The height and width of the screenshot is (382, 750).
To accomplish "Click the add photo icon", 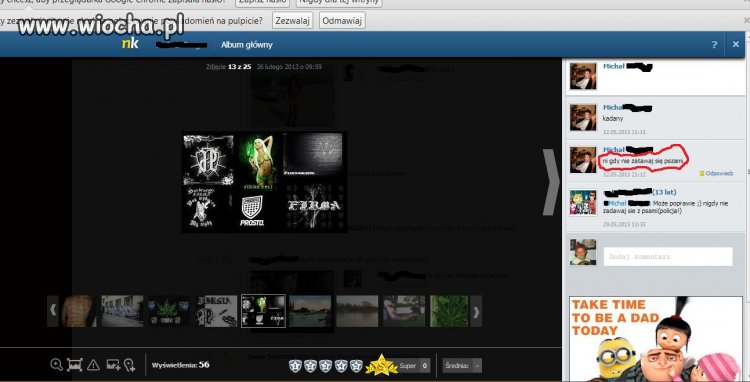I will pyautogui.click(x=113, y=365).
